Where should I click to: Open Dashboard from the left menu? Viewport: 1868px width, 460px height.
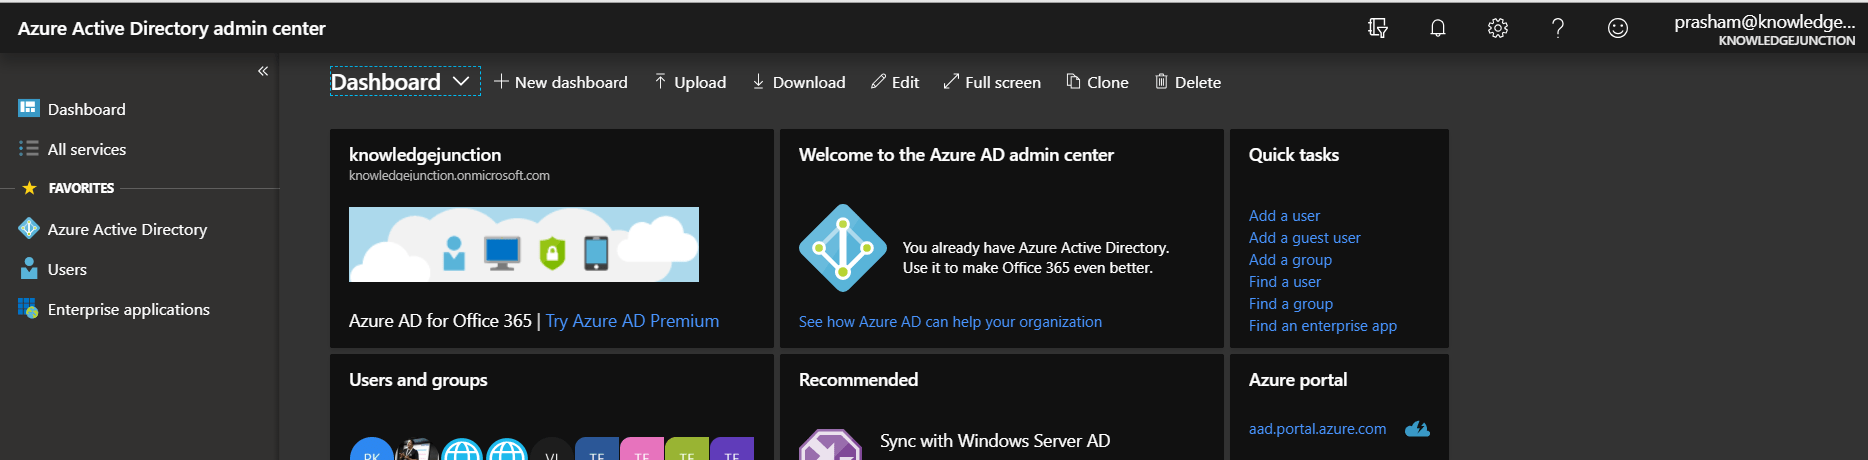(87, 109)
